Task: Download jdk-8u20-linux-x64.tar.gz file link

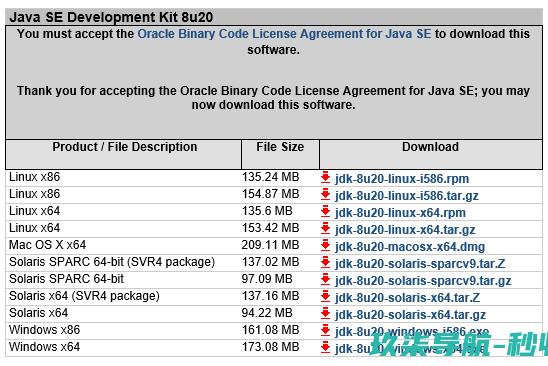Action: point(405,230)
